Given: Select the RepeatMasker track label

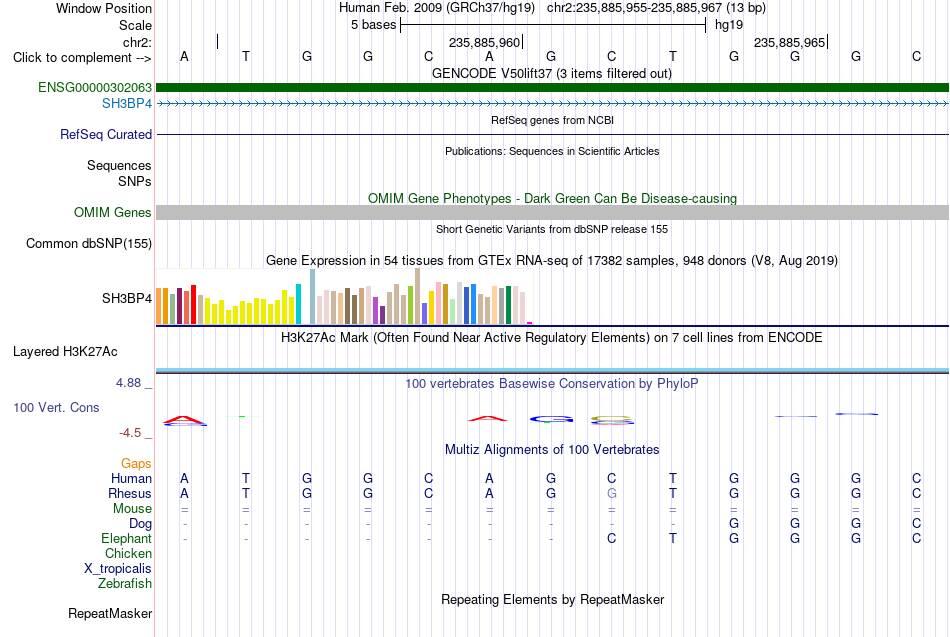Looking at the screenshot, I should pos(110,614).
